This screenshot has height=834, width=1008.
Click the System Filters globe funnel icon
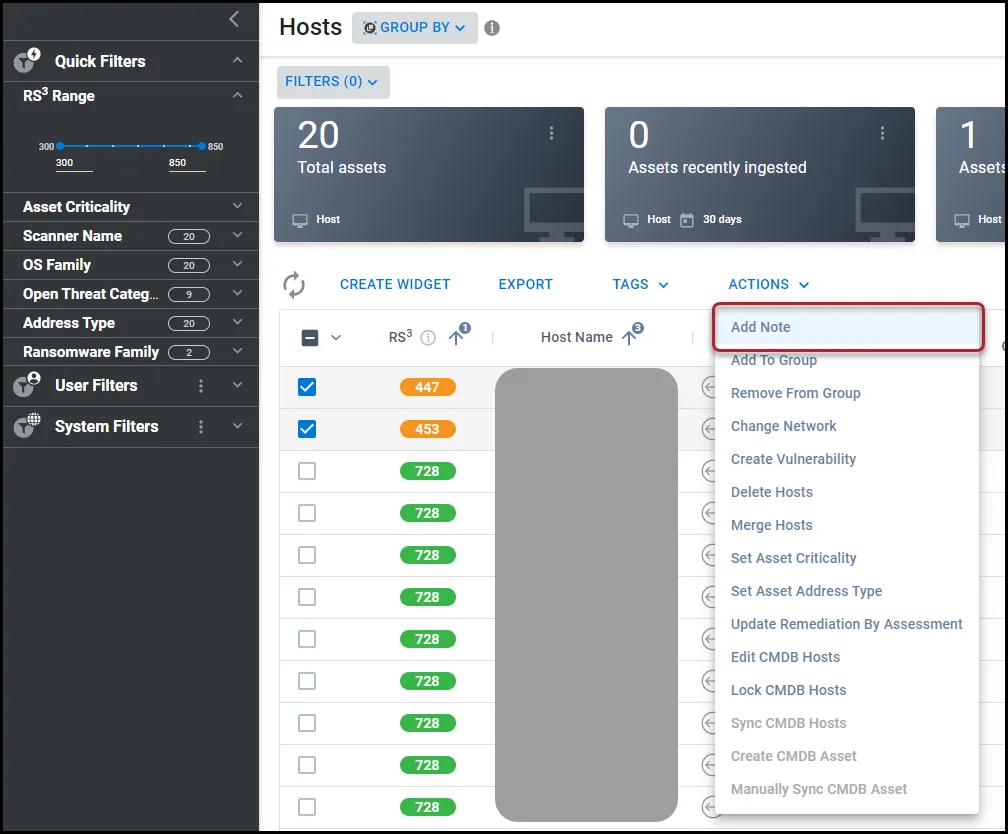click(x=27, y=426)
